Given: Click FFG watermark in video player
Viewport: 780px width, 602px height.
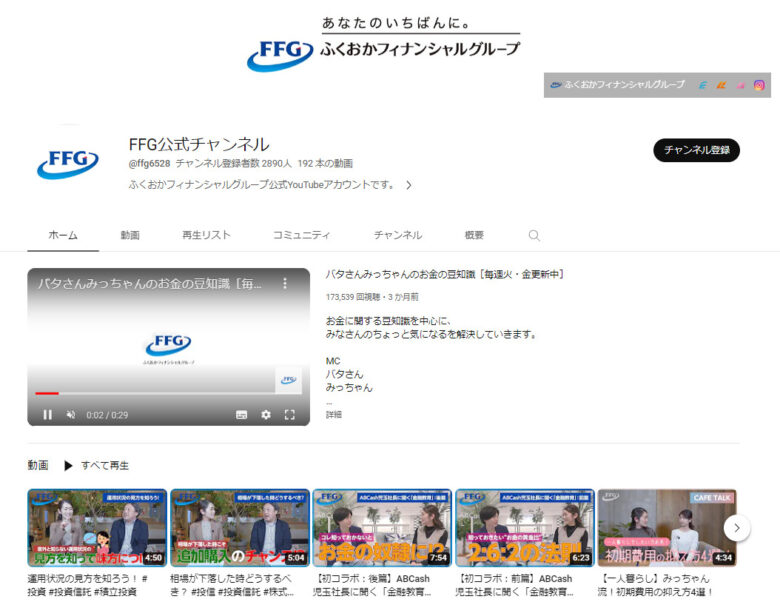Looking at the screenshot, I should 289,380.
